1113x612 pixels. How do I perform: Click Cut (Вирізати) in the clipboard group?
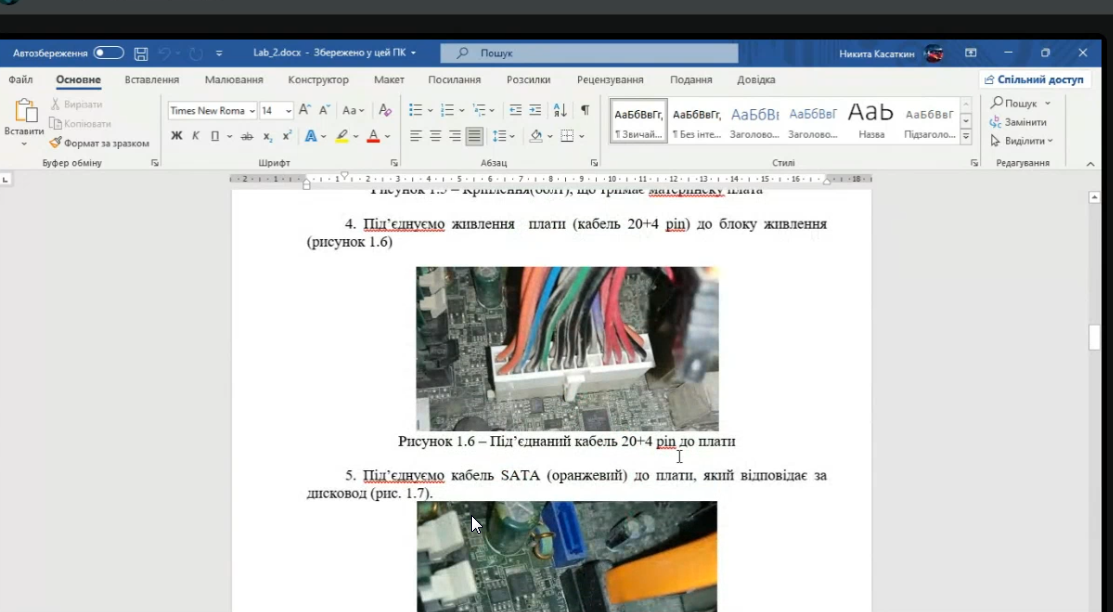click(x=77, y=104)
